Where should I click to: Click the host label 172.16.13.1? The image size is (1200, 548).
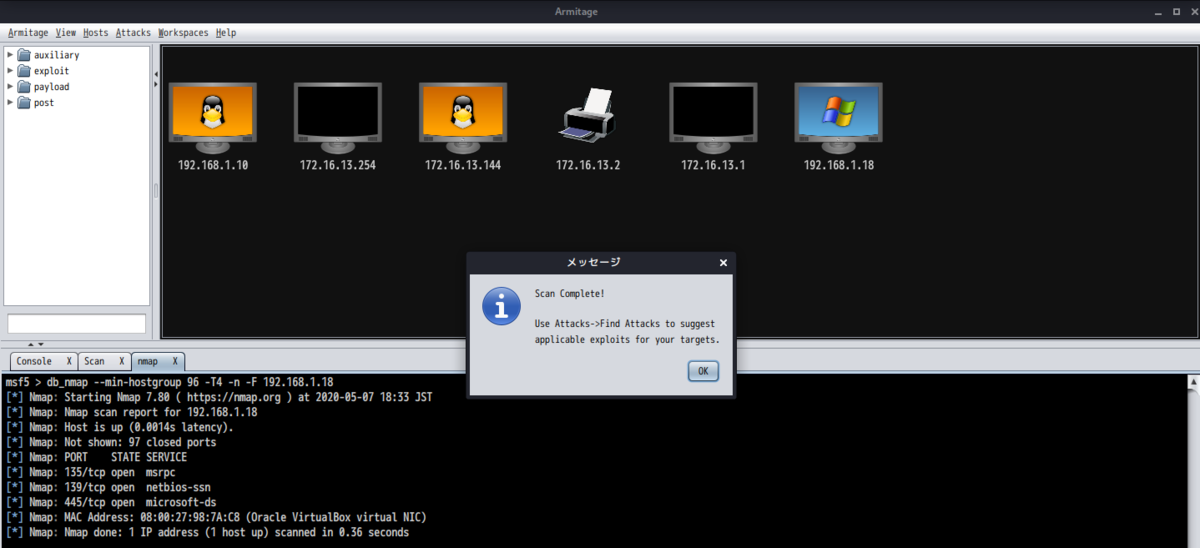pos(713,165)
